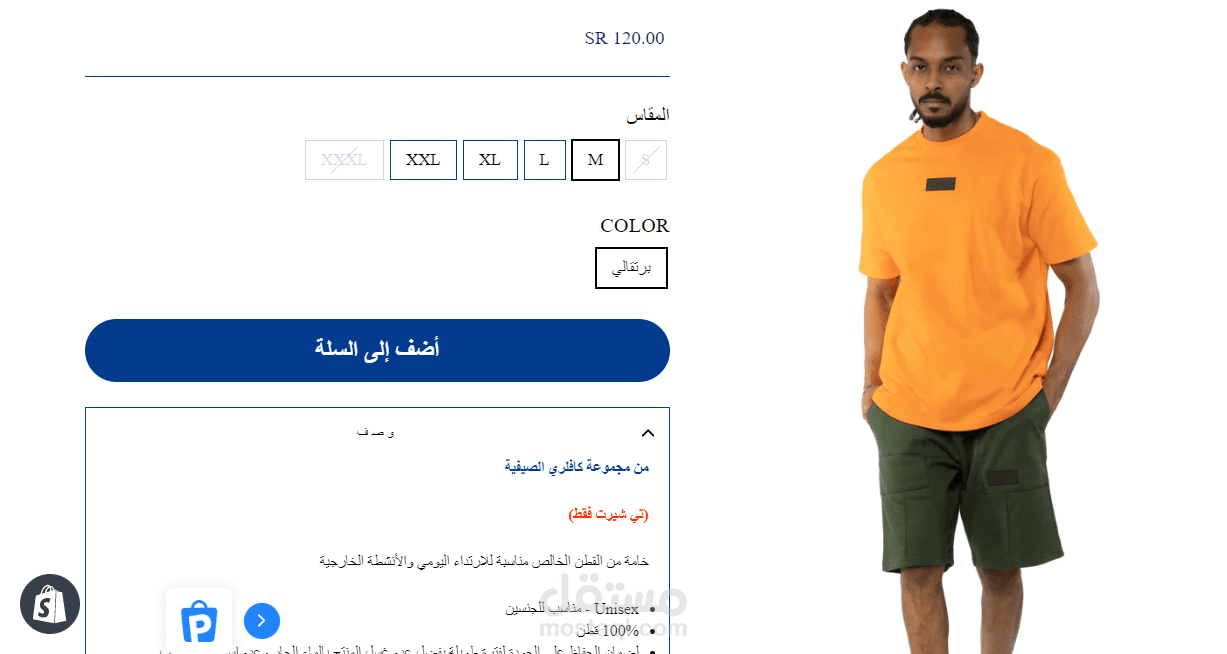
Task: Add the product with أضف إلى السلة
Action: pyautogui.click(x=377, y=350)
